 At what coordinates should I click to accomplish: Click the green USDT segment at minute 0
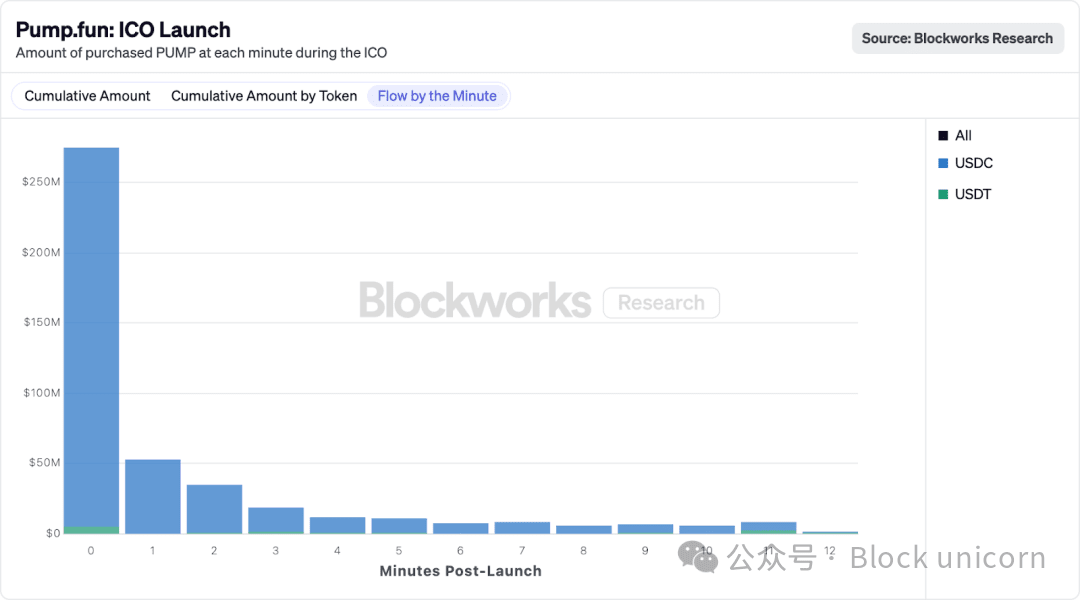tap(91, 530)
